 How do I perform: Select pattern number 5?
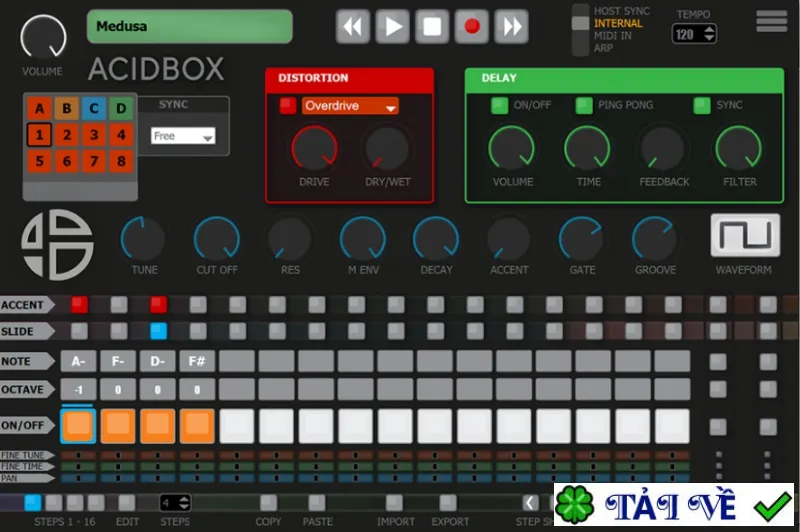click(x=39, y=161)
